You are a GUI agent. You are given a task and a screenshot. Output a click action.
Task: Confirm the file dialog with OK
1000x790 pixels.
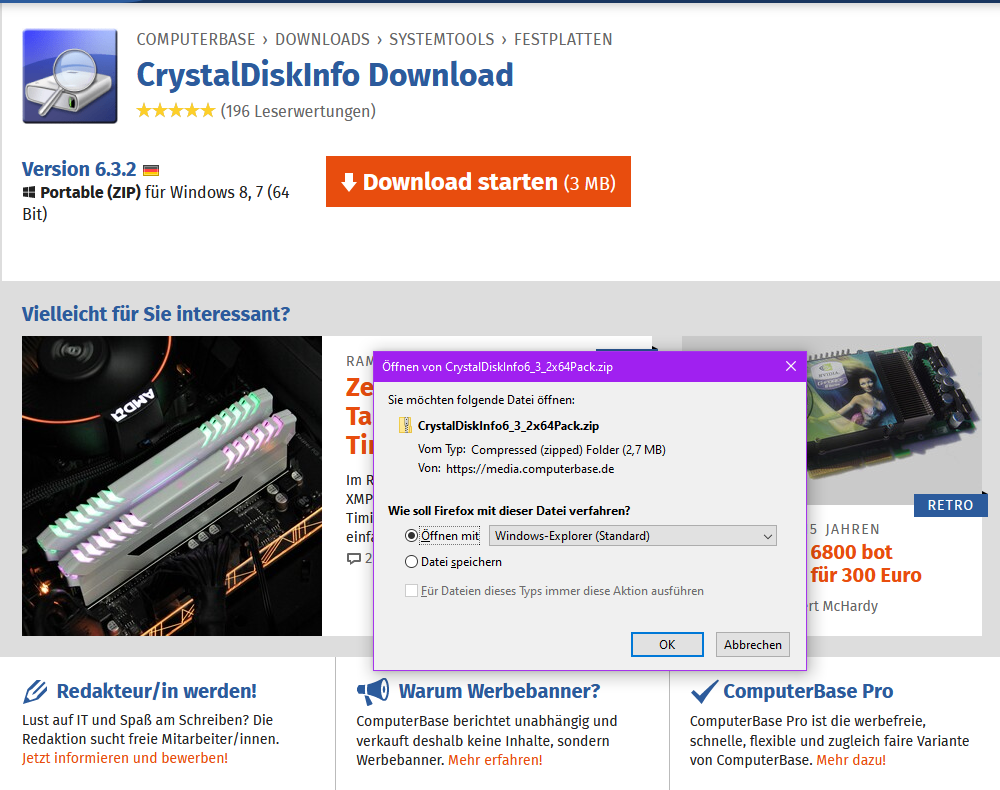(x=667, y=645)
